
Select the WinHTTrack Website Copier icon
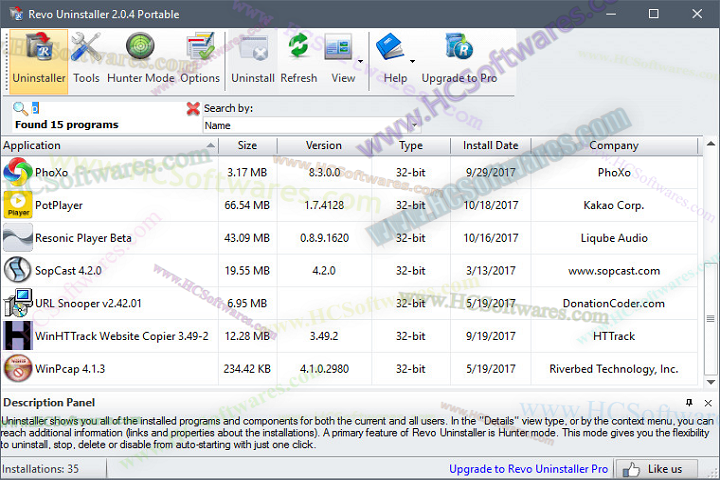tap(18, 336)
